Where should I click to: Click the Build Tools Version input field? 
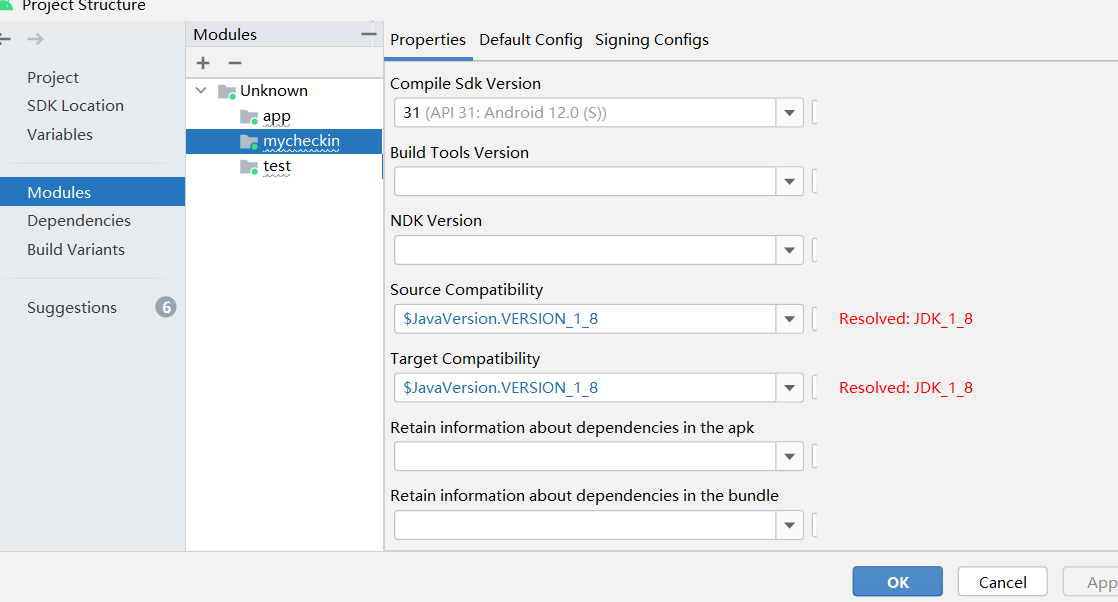[x=585, y=182]
